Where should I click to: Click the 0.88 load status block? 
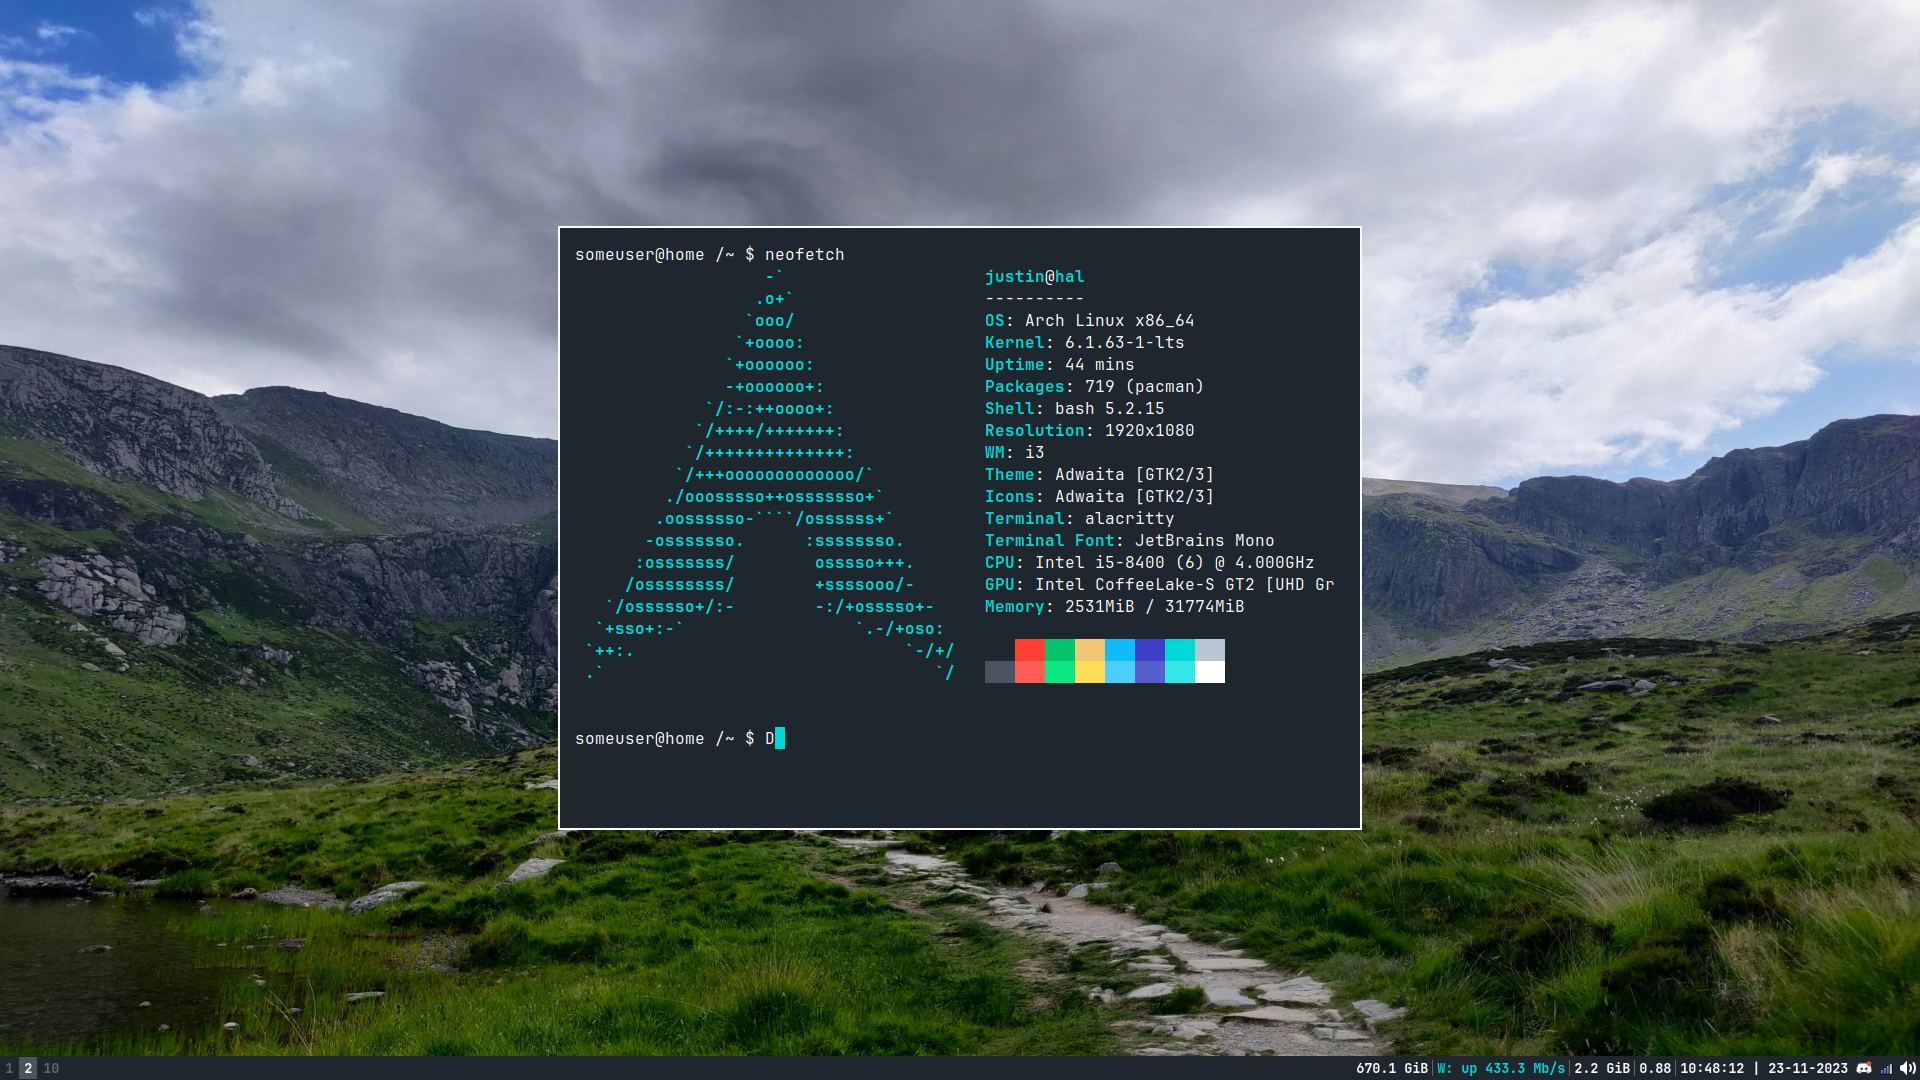click(x=1655, y=1068)
